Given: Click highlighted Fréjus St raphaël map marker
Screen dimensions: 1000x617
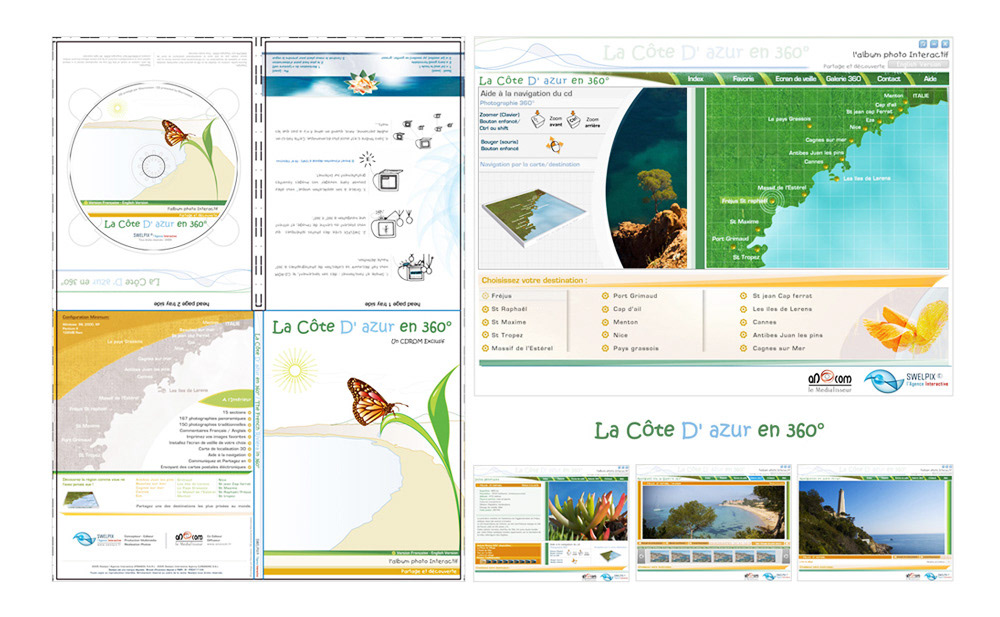Looking at the screenshot, I should tap(773, 202).
